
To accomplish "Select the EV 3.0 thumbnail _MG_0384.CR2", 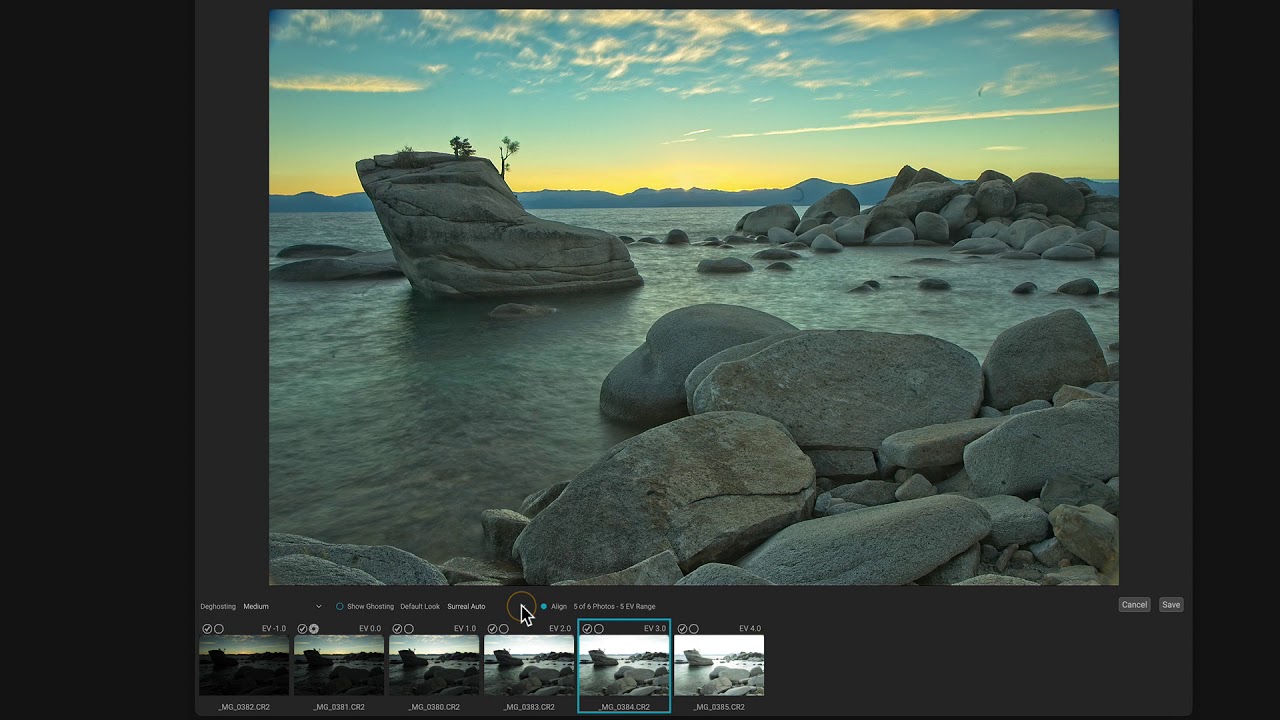I will 624,665.
